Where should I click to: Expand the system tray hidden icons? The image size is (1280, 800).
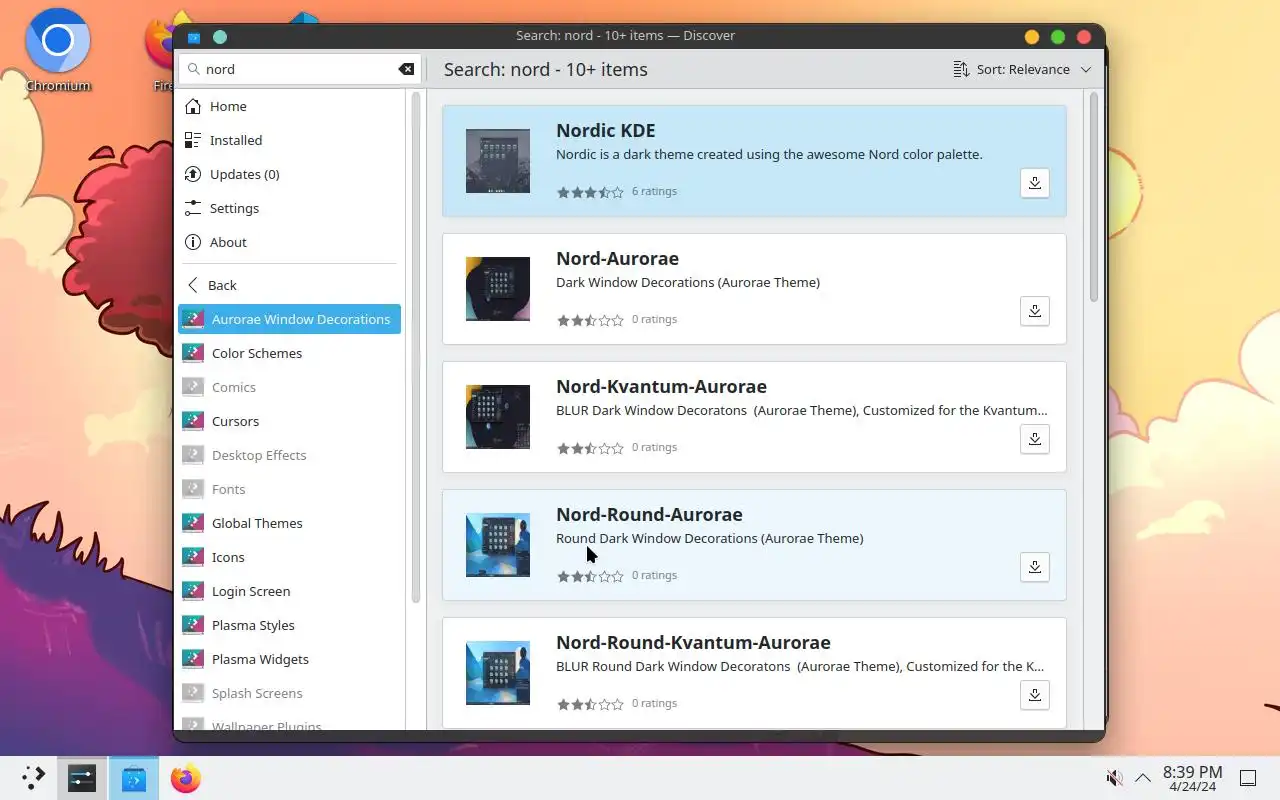pyautogui.click(x=1142, y=778)
